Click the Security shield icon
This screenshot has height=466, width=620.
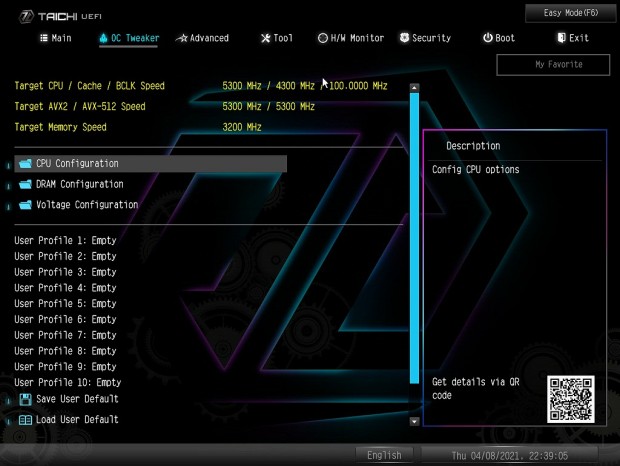pyautogui.click(x=404, y=38)
